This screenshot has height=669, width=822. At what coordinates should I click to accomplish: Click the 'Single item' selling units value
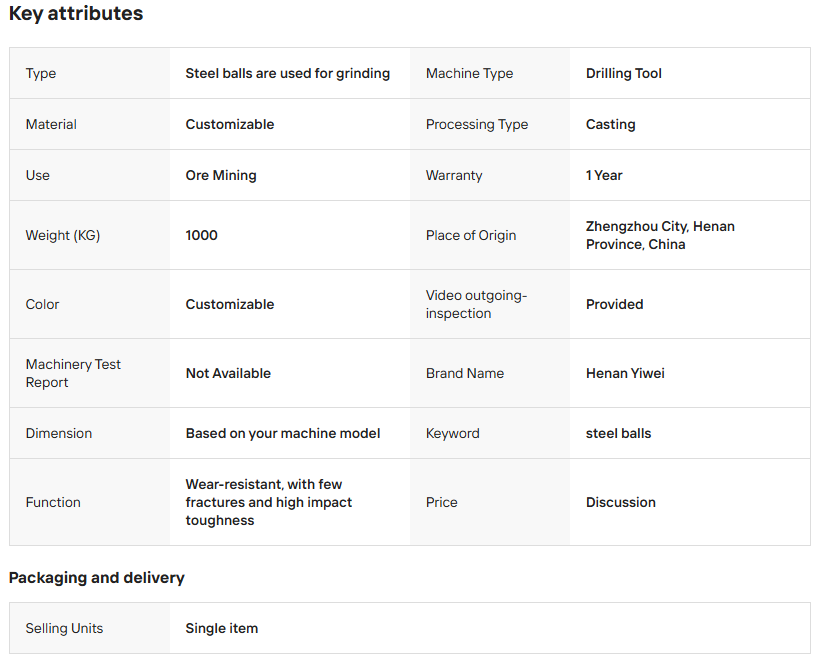[221, 628]
